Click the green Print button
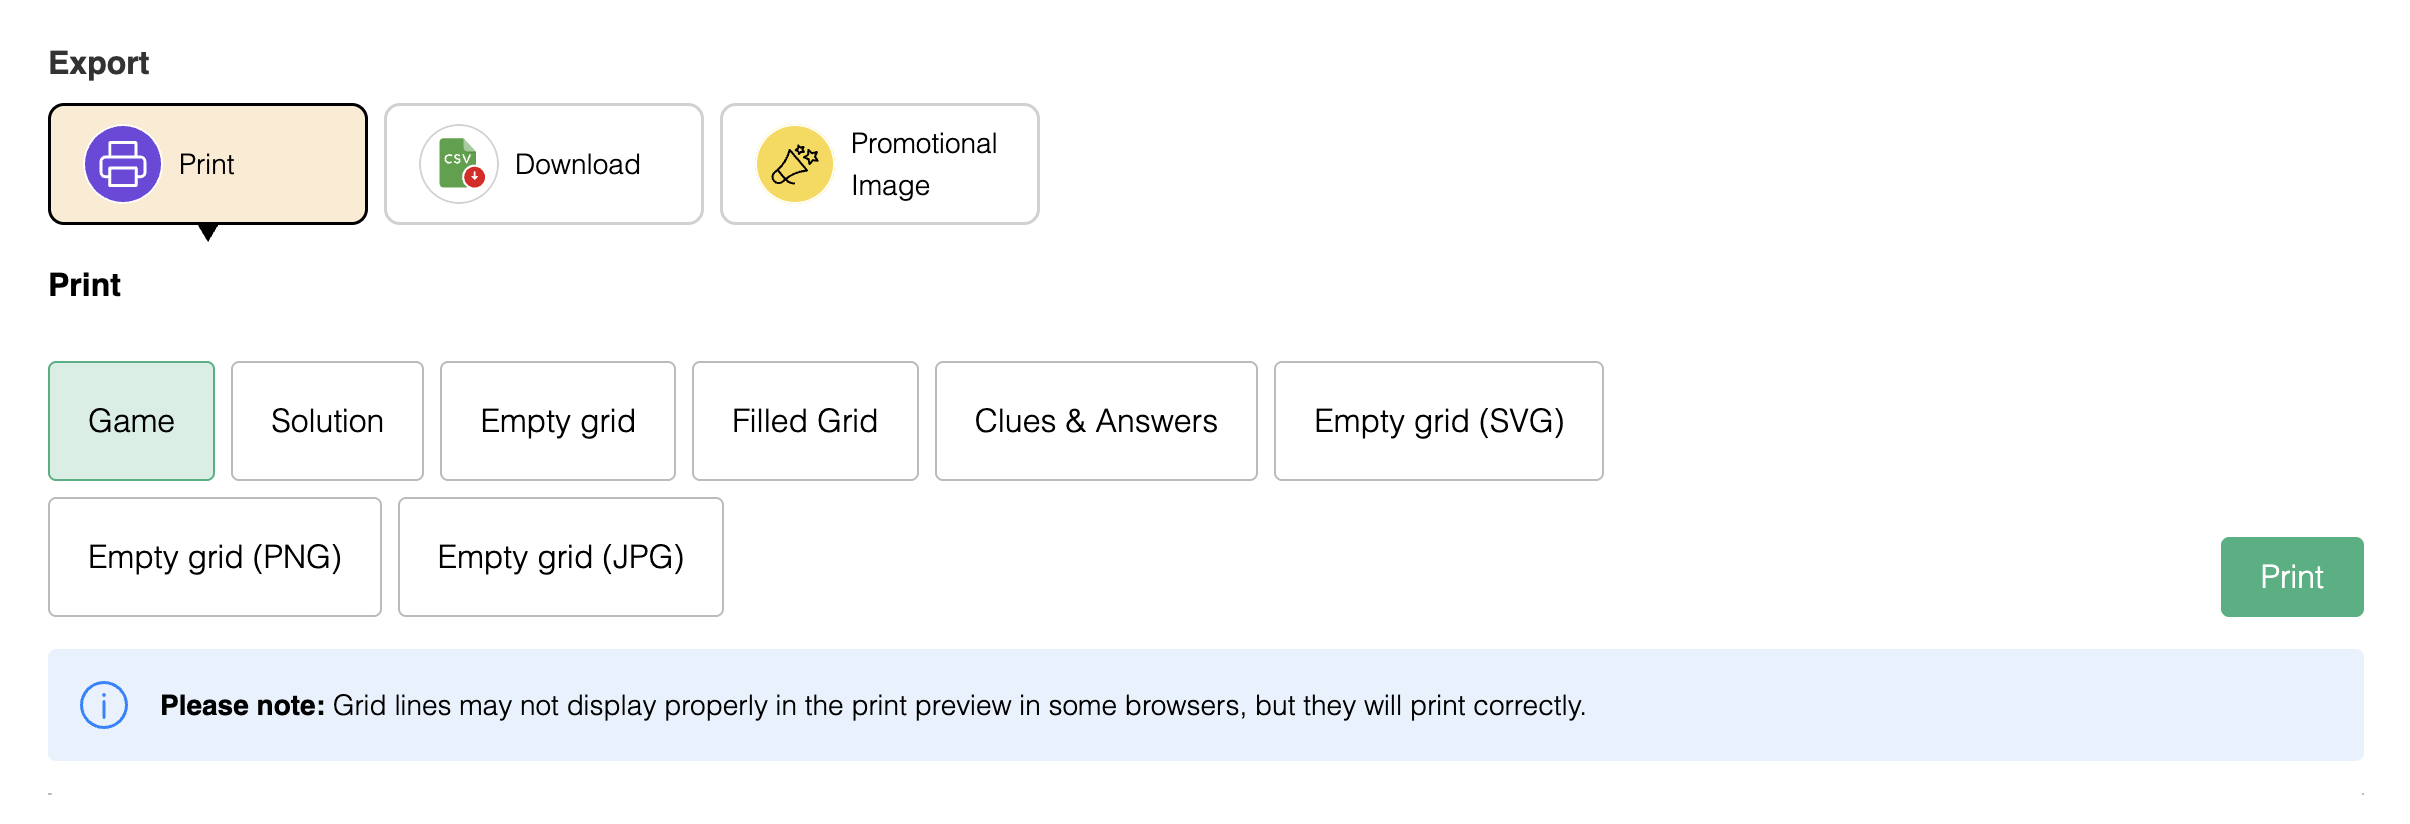This screenshot has width=2410, height=824. tap(2292, 577)
